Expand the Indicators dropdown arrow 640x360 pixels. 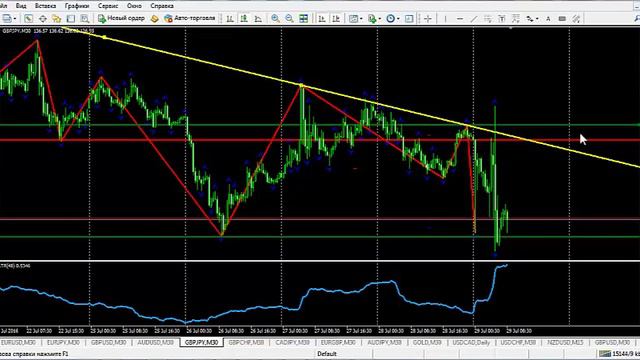tap(380, 19)
